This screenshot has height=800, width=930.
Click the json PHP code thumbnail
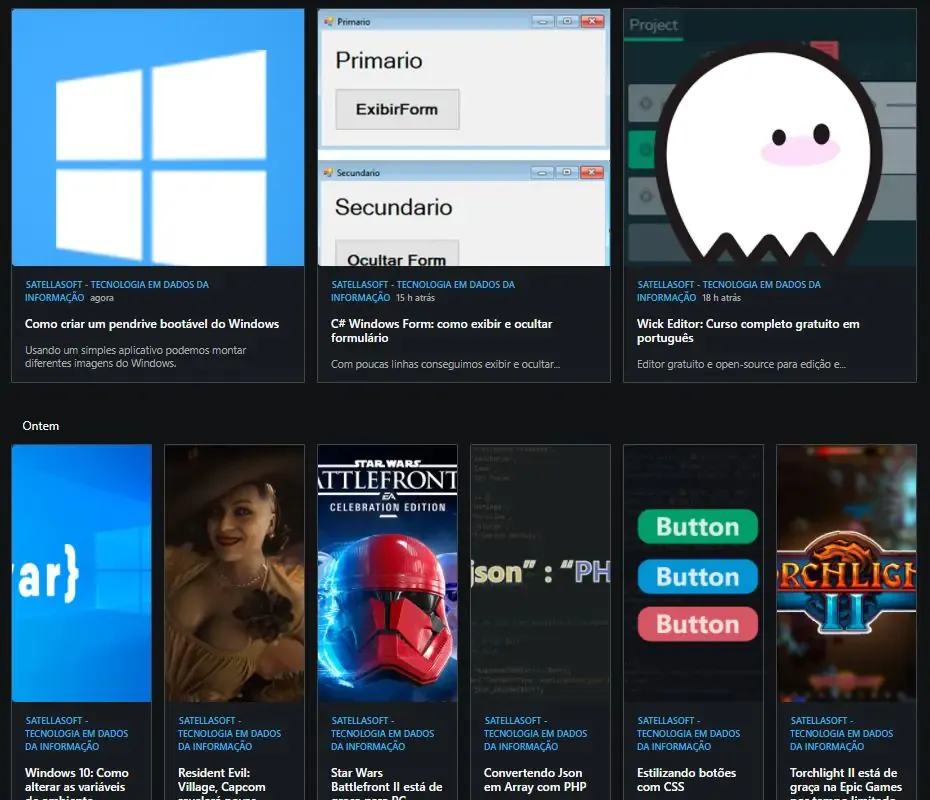click(x=540, y=573)
